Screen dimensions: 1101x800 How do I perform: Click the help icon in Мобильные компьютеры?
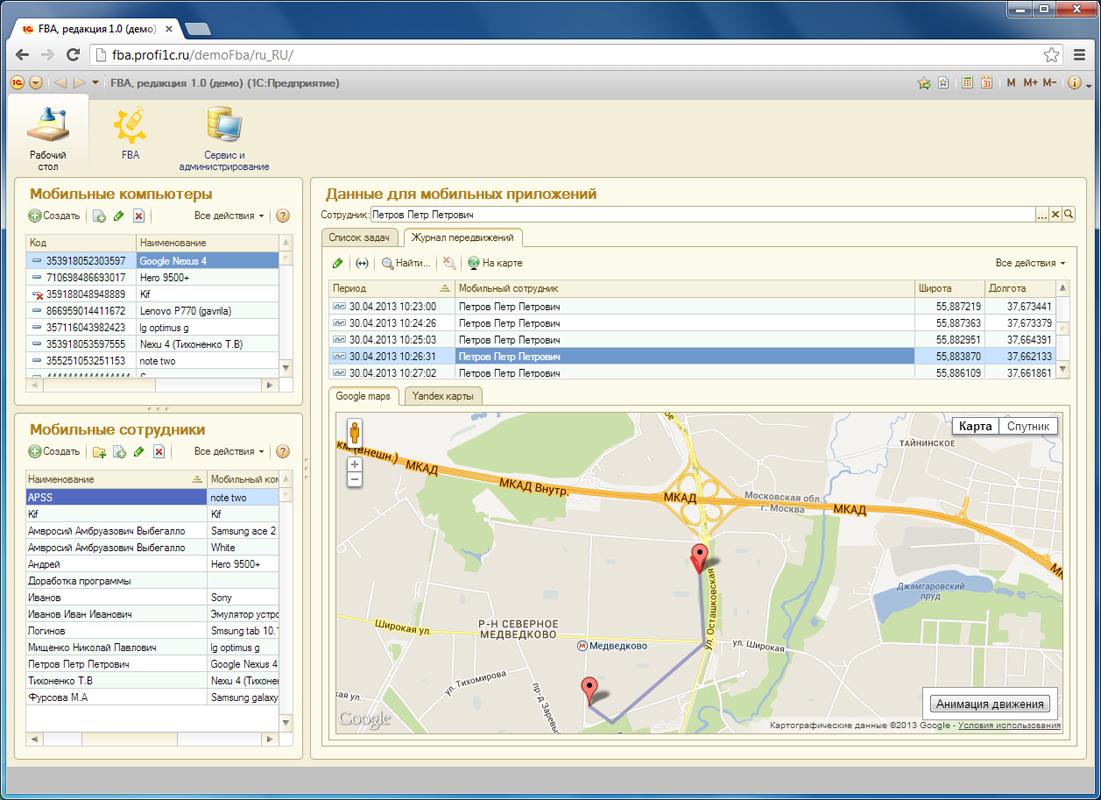[283, 216]
